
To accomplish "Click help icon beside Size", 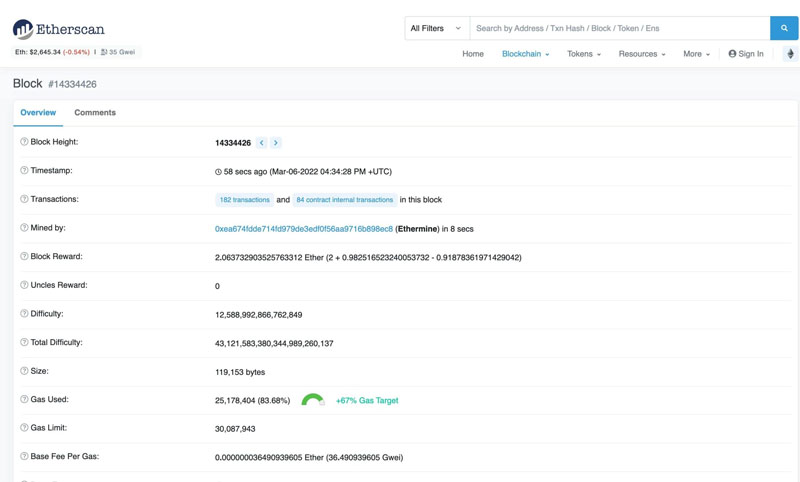I will 24,371.
